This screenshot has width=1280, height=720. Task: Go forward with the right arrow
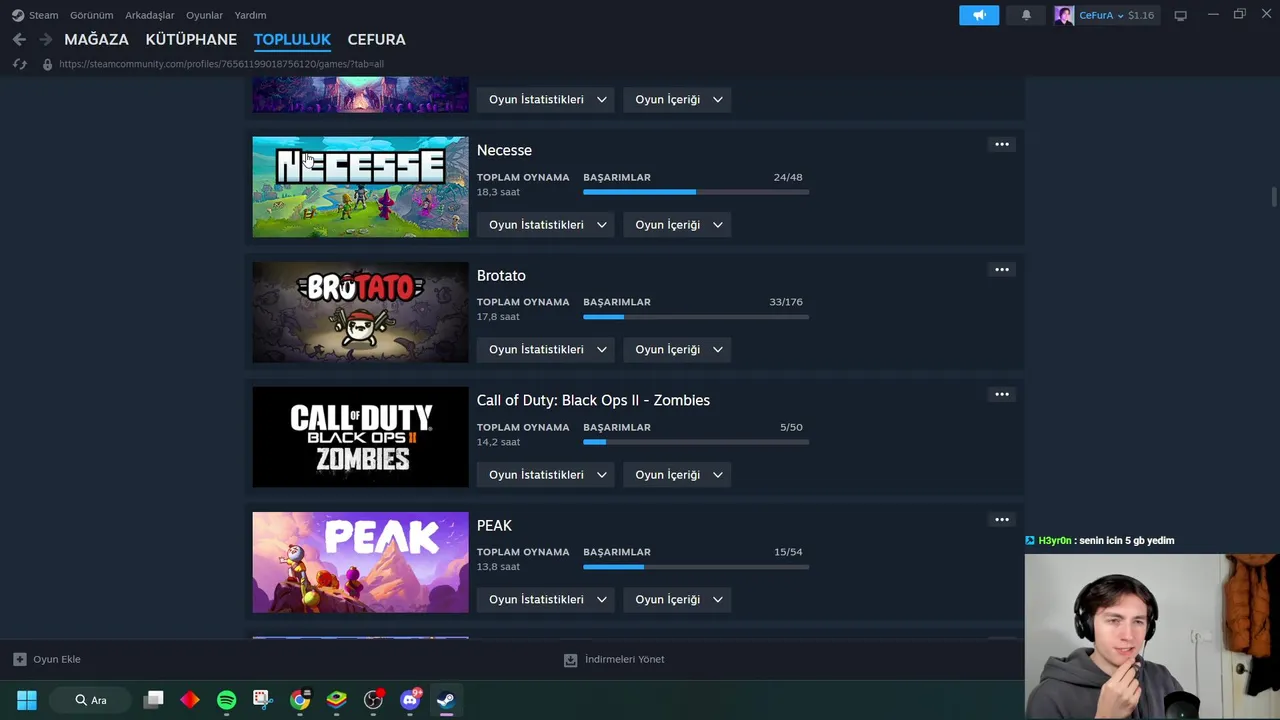pos(45,39)
